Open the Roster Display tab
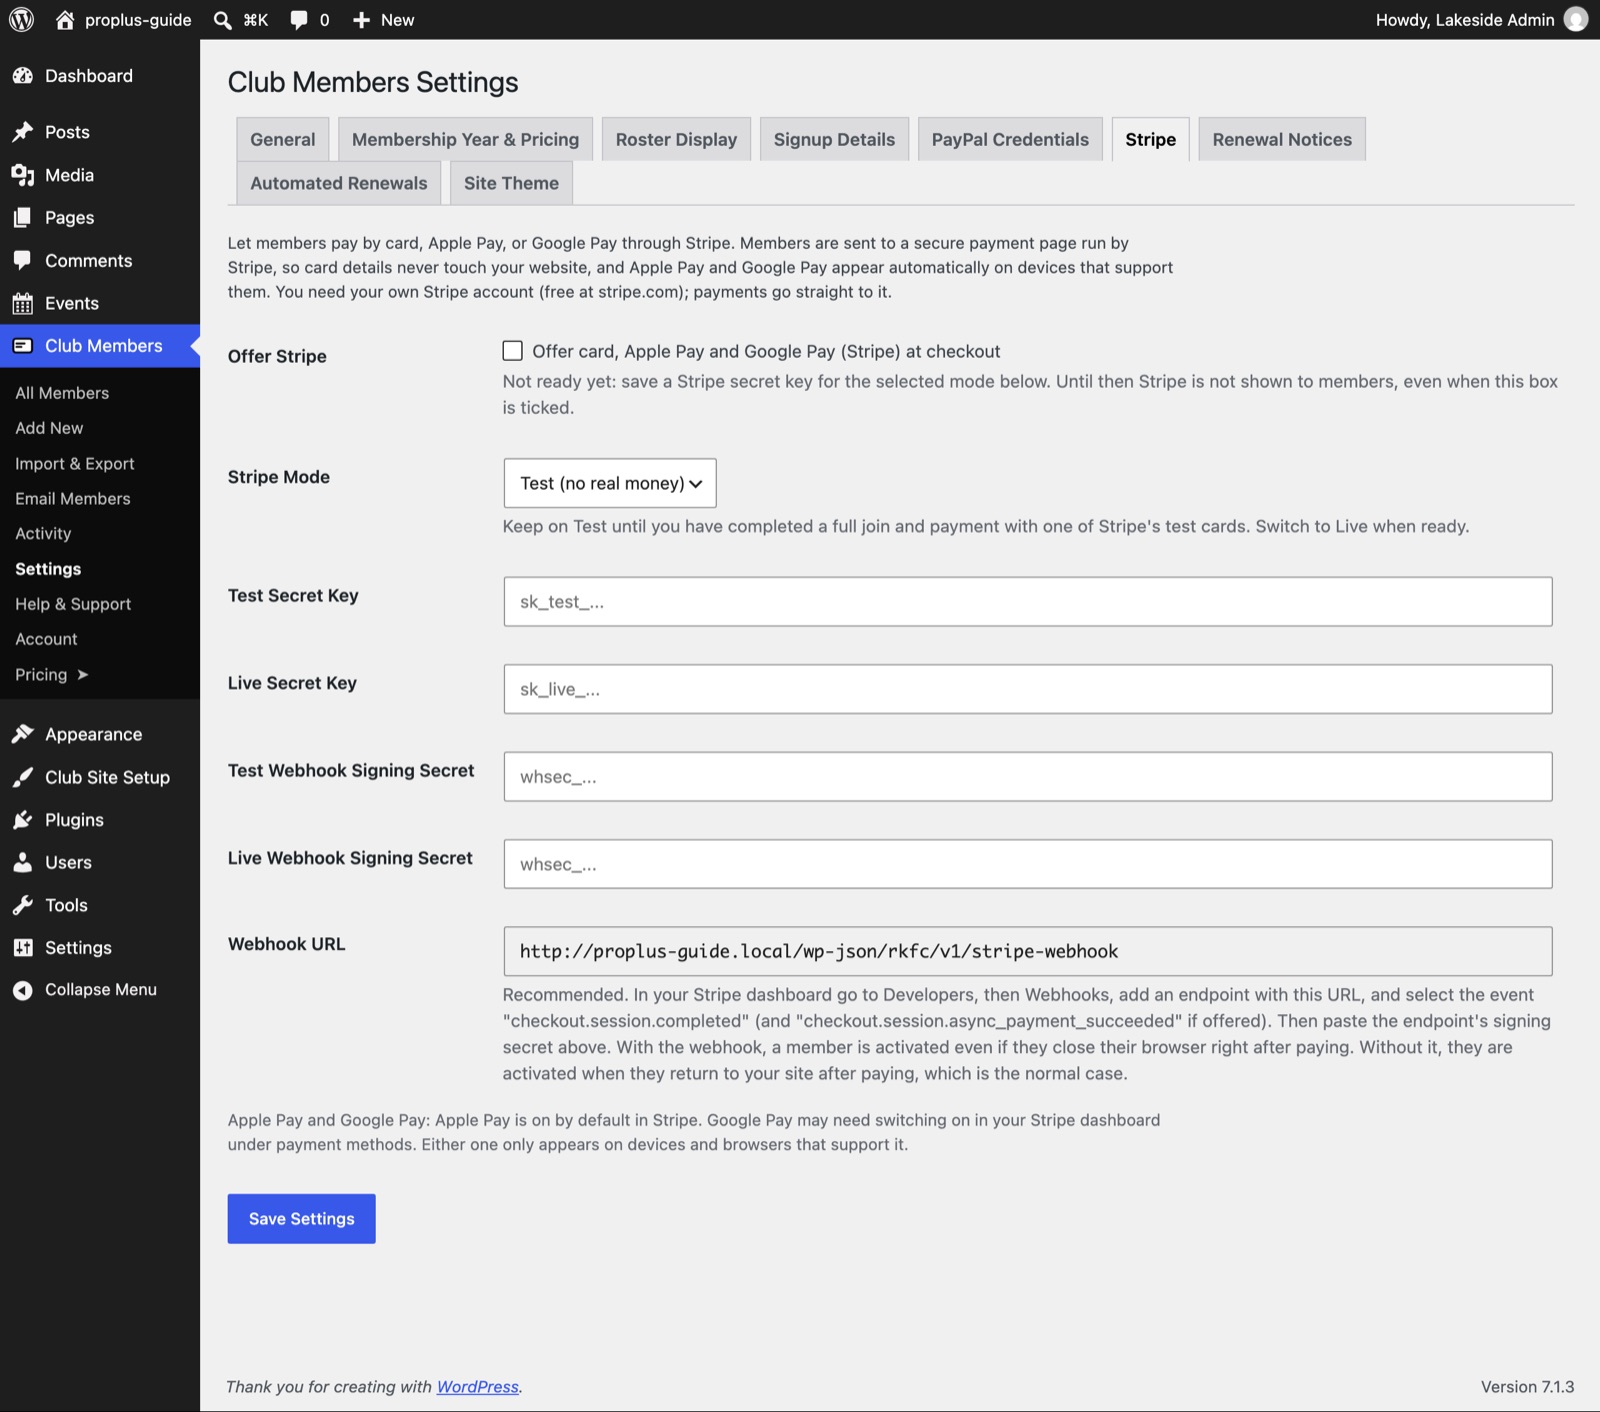This screenshot has height=1412, width=1600. 676,139
